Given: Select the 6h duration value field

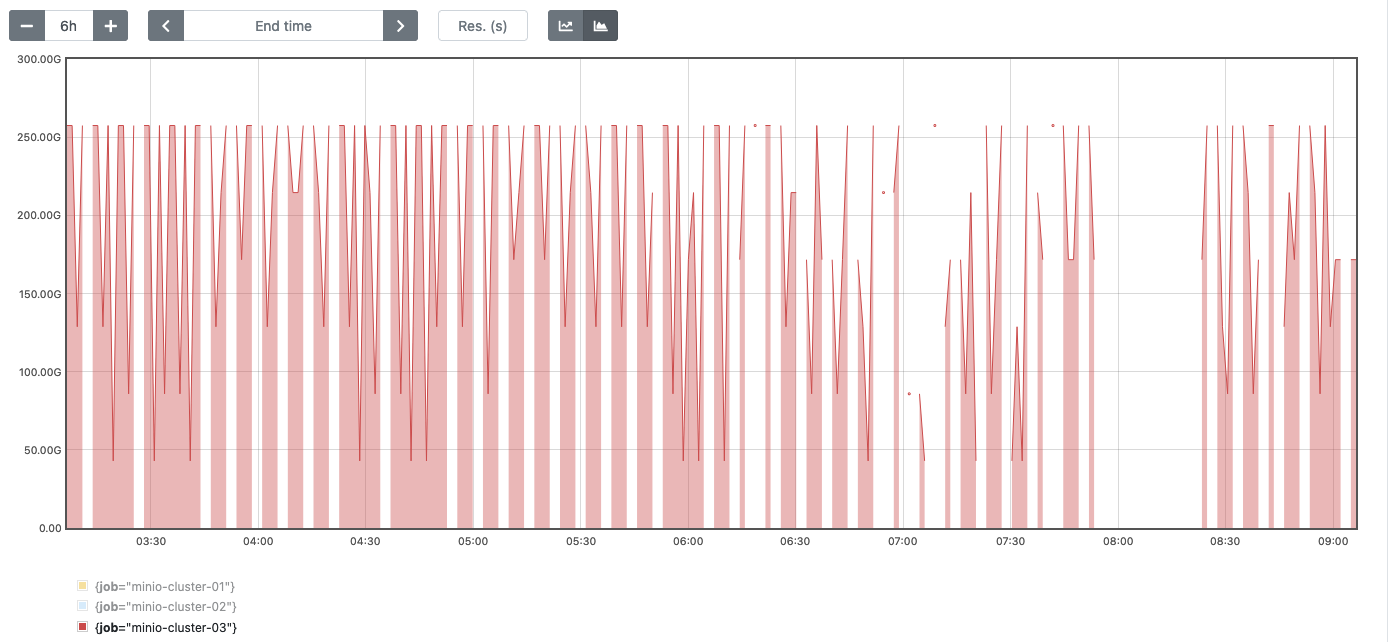Looking at the screenshot, I should pyautogui.click(x=68, y=25).
